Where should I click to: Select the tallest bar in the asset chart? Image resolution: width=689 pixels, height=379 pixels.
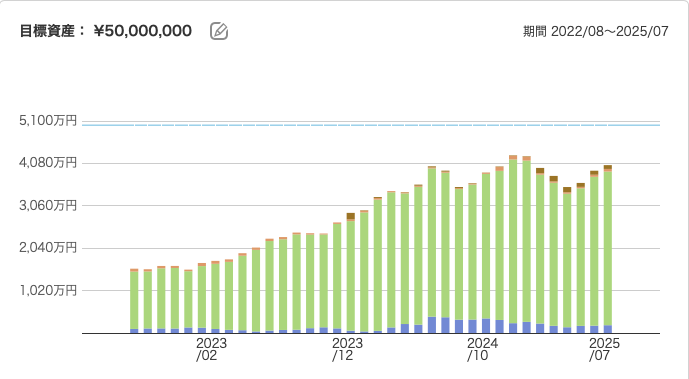[x=513, y=244]
